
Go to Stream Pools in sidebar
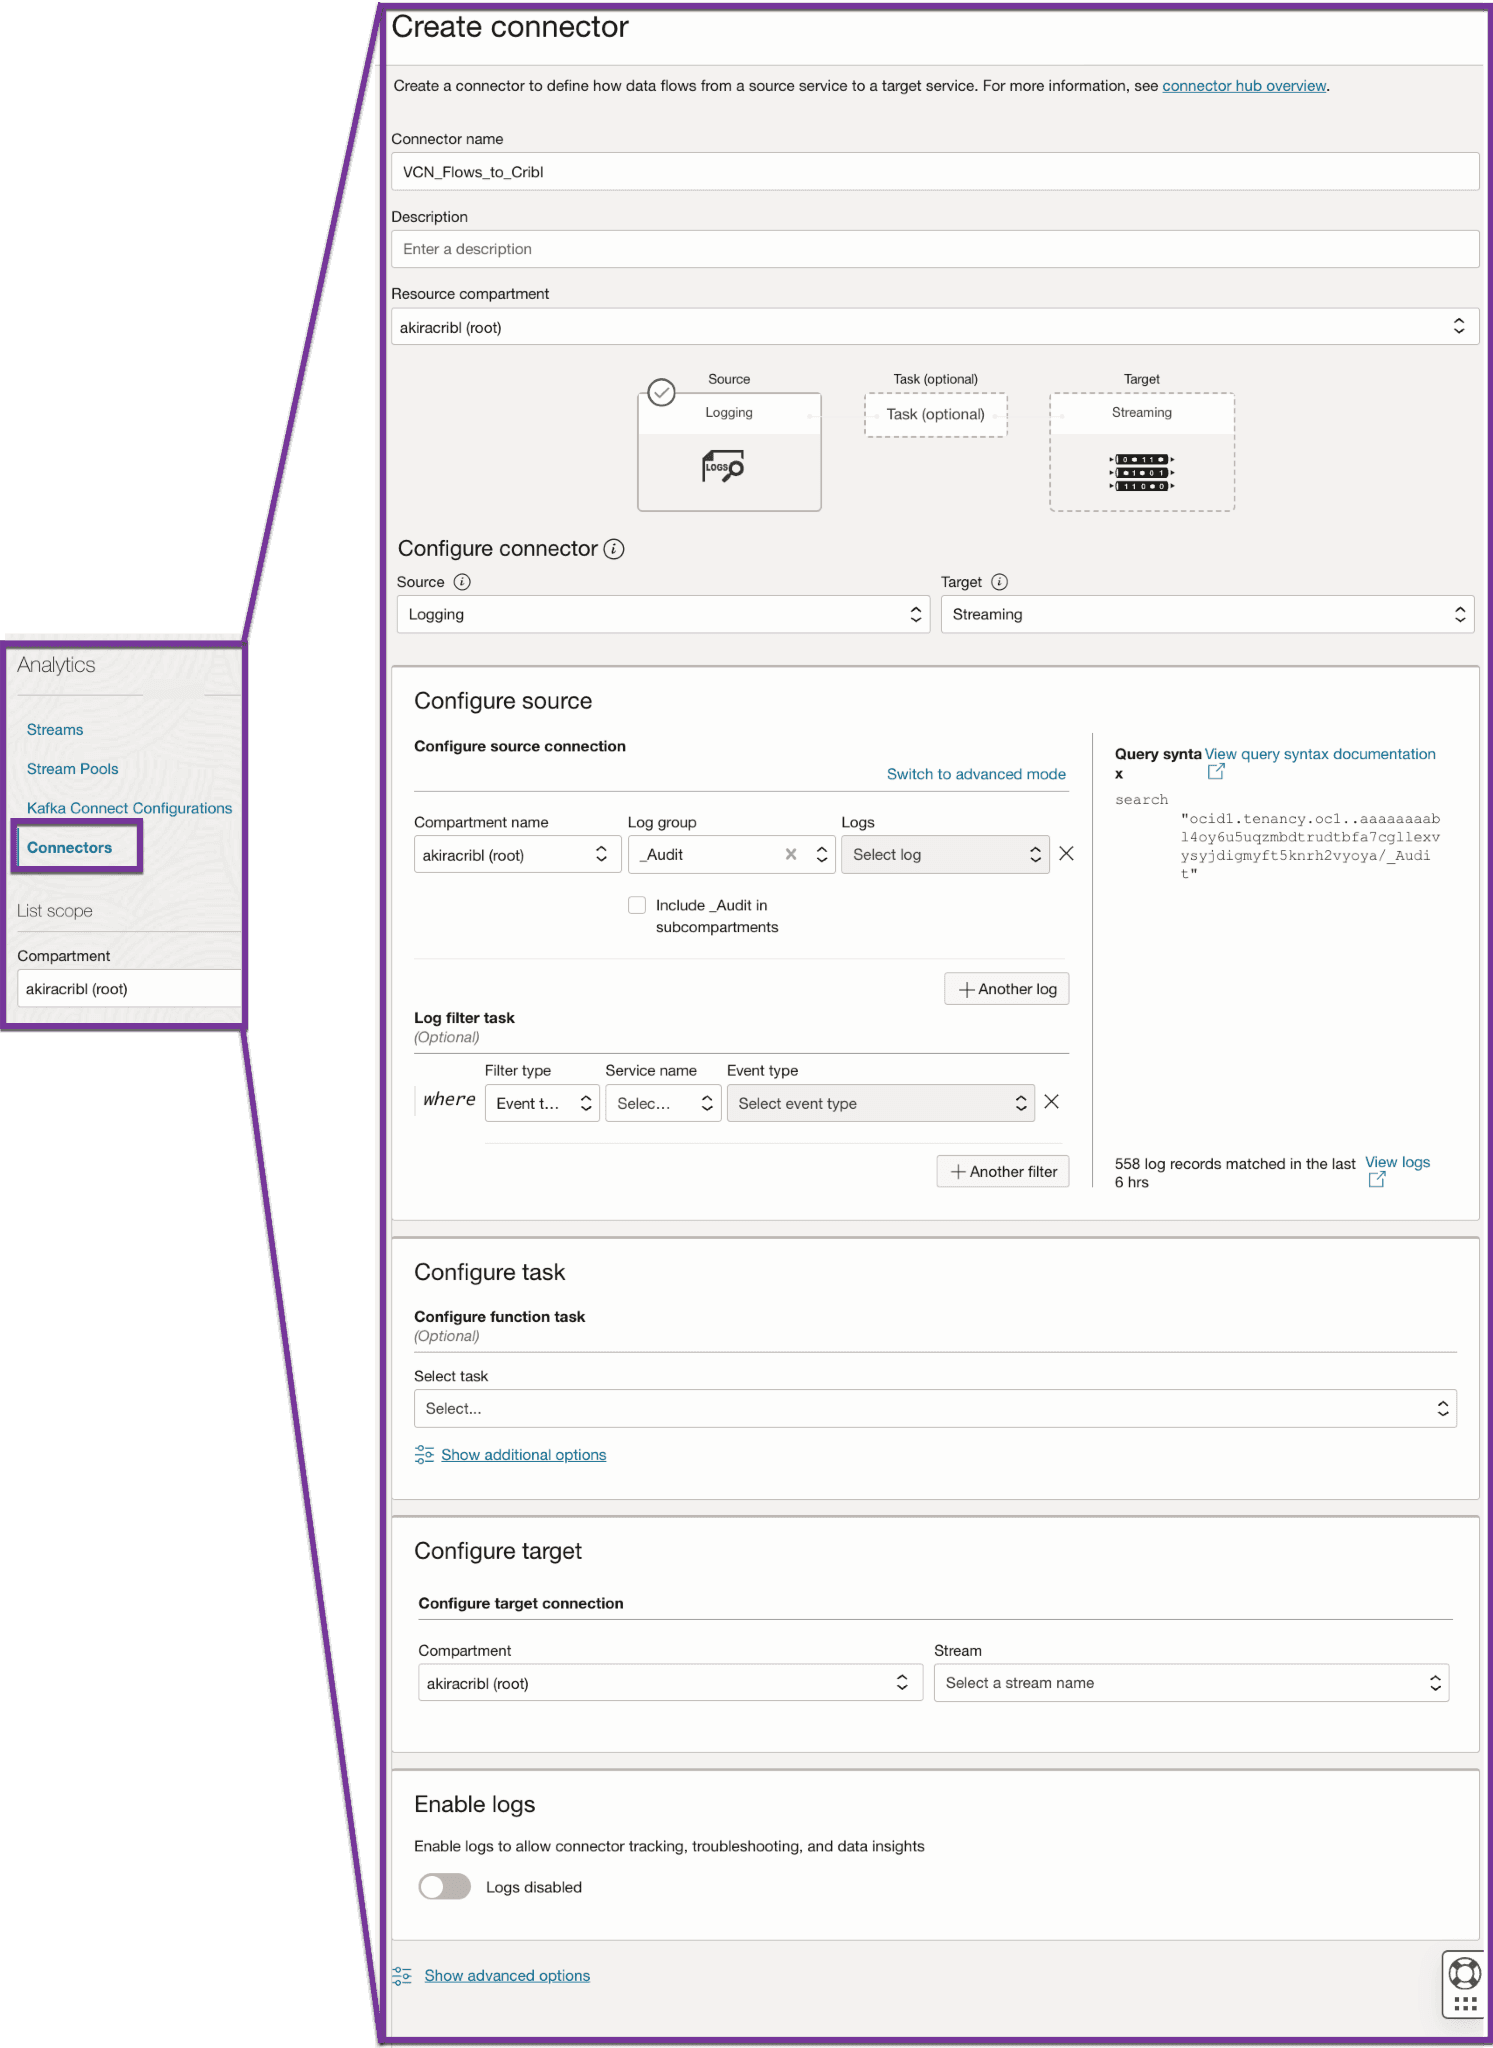pyautogui.click(x=72, y=769)
